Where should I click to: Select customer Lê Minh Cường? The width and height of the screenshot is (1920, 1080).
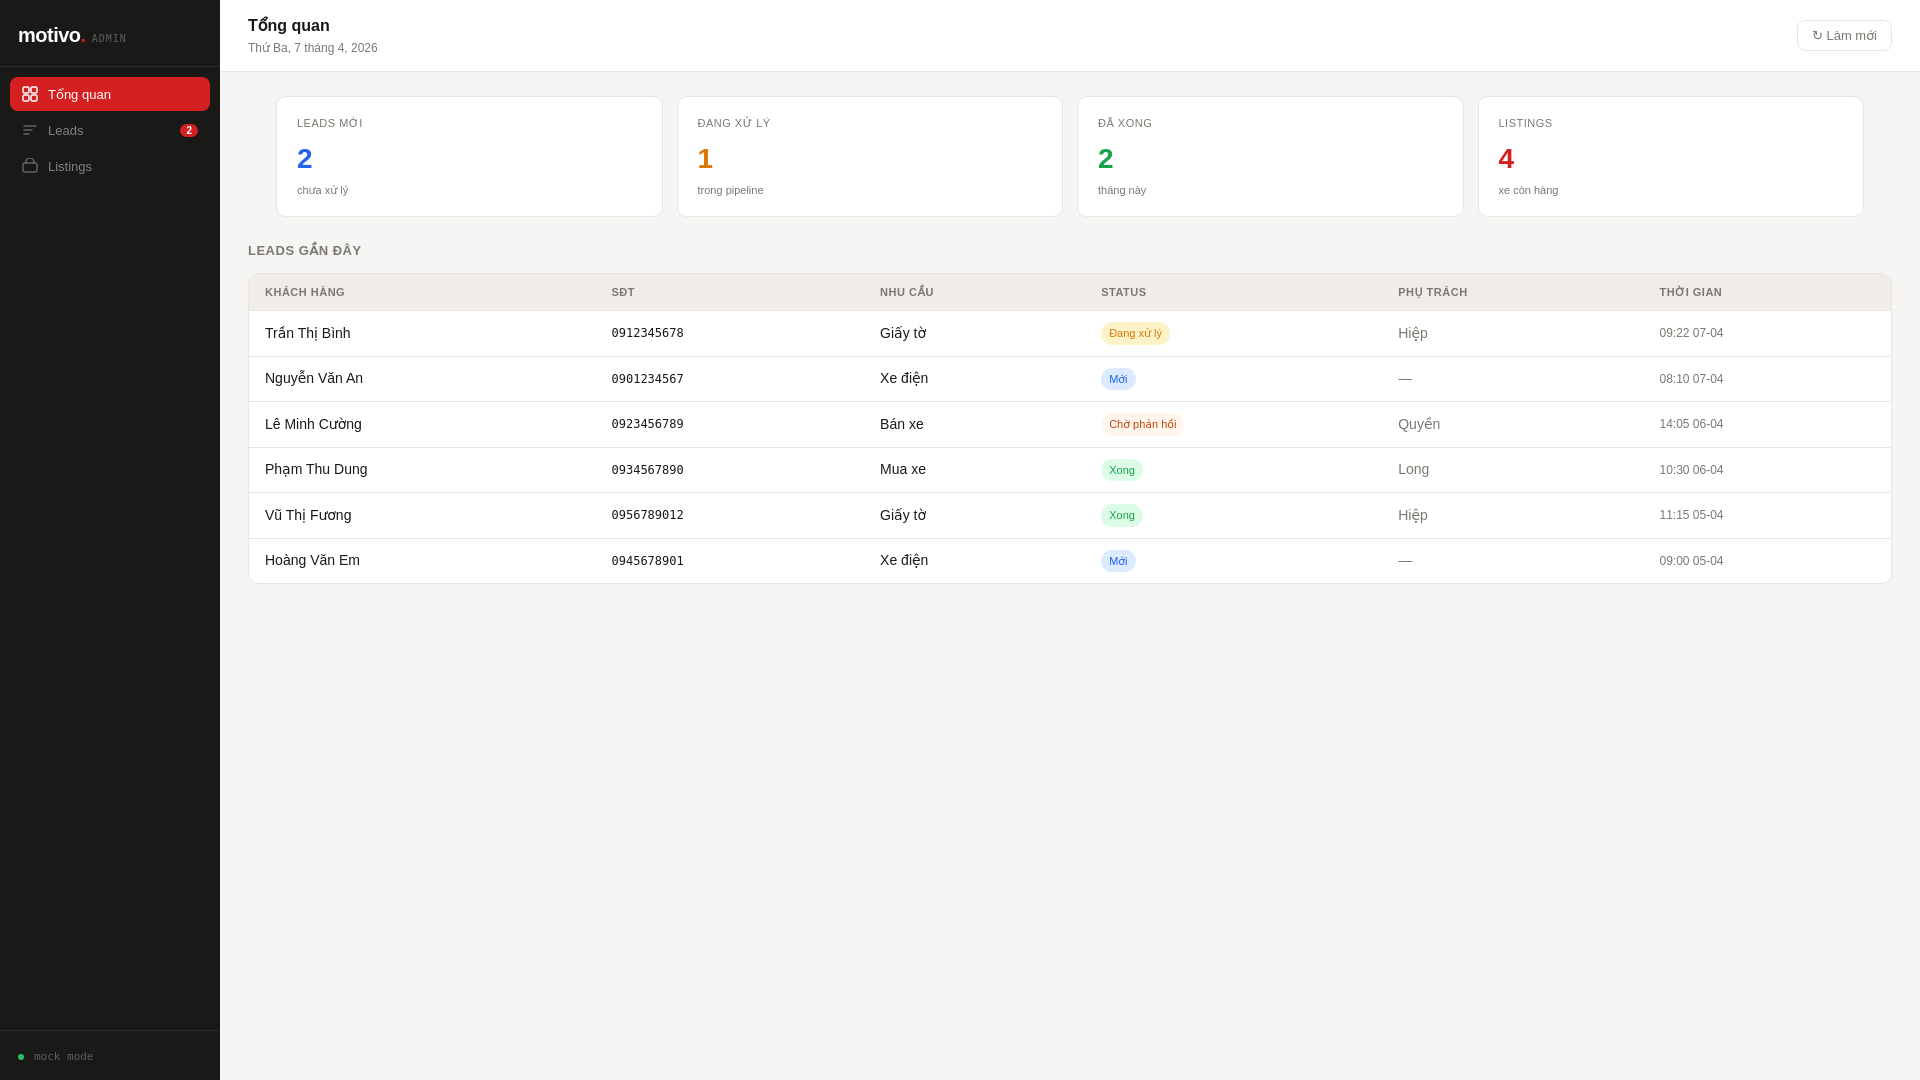313,424
